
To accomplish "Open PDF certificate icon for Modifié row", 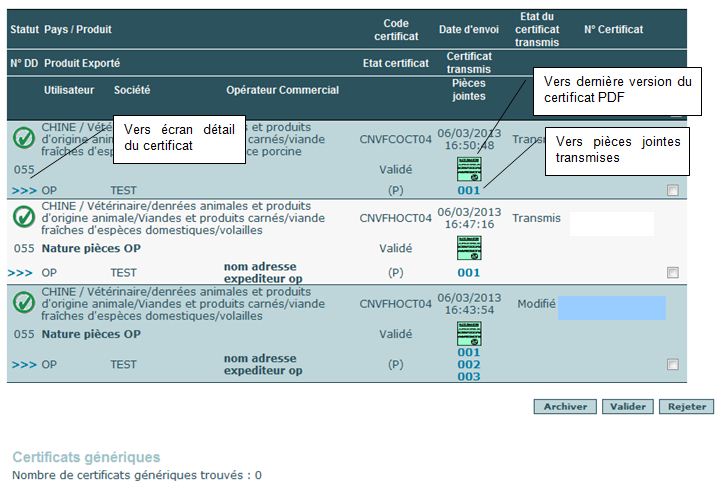I will [469, 333].
